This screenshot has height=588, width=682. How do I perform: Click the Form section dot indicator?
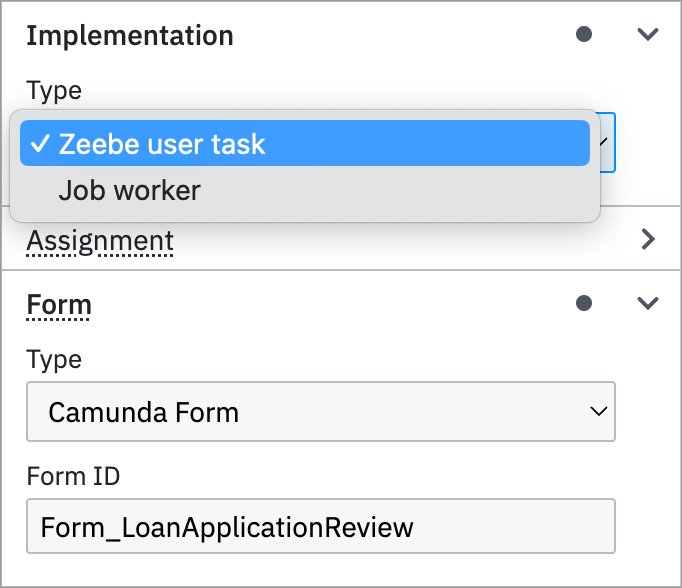click(x=585, y=303)
